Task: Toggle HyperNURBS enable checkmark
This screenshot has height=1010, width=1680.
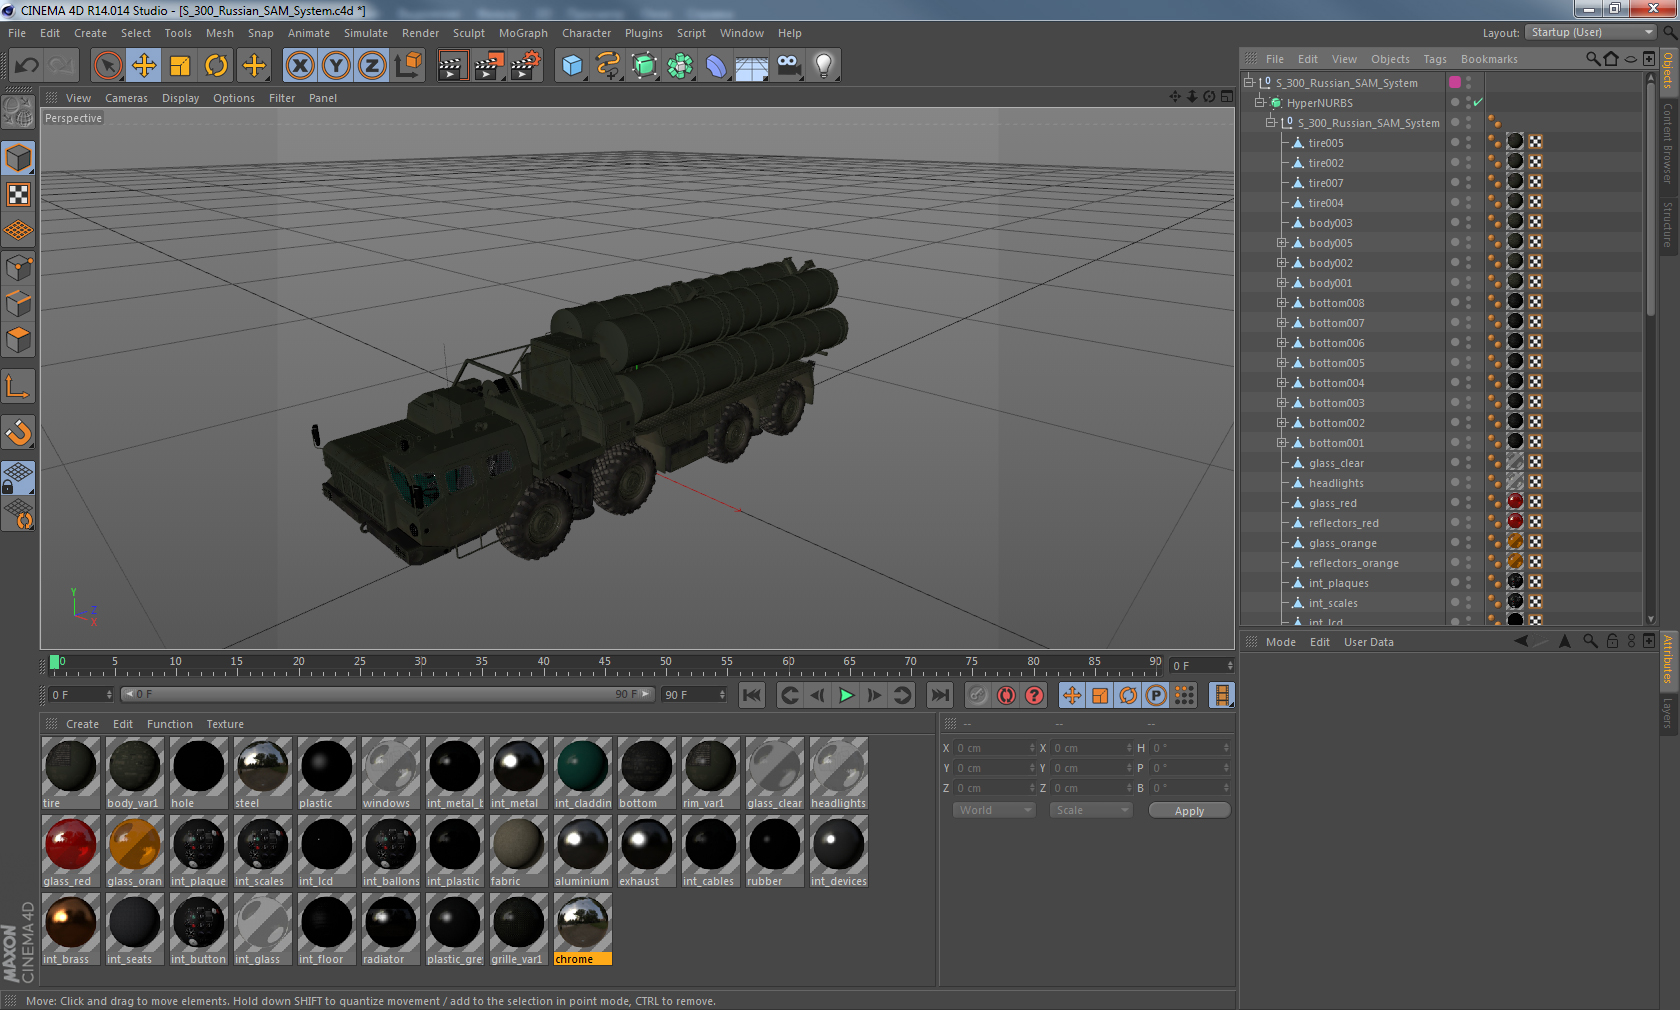Action: point(1478,102)
